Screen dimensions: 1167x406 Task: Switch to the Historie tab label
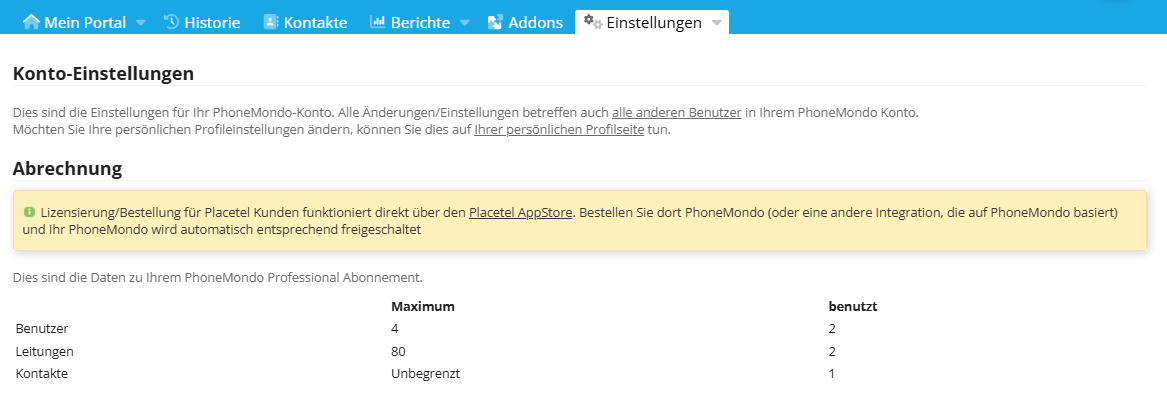212,22
